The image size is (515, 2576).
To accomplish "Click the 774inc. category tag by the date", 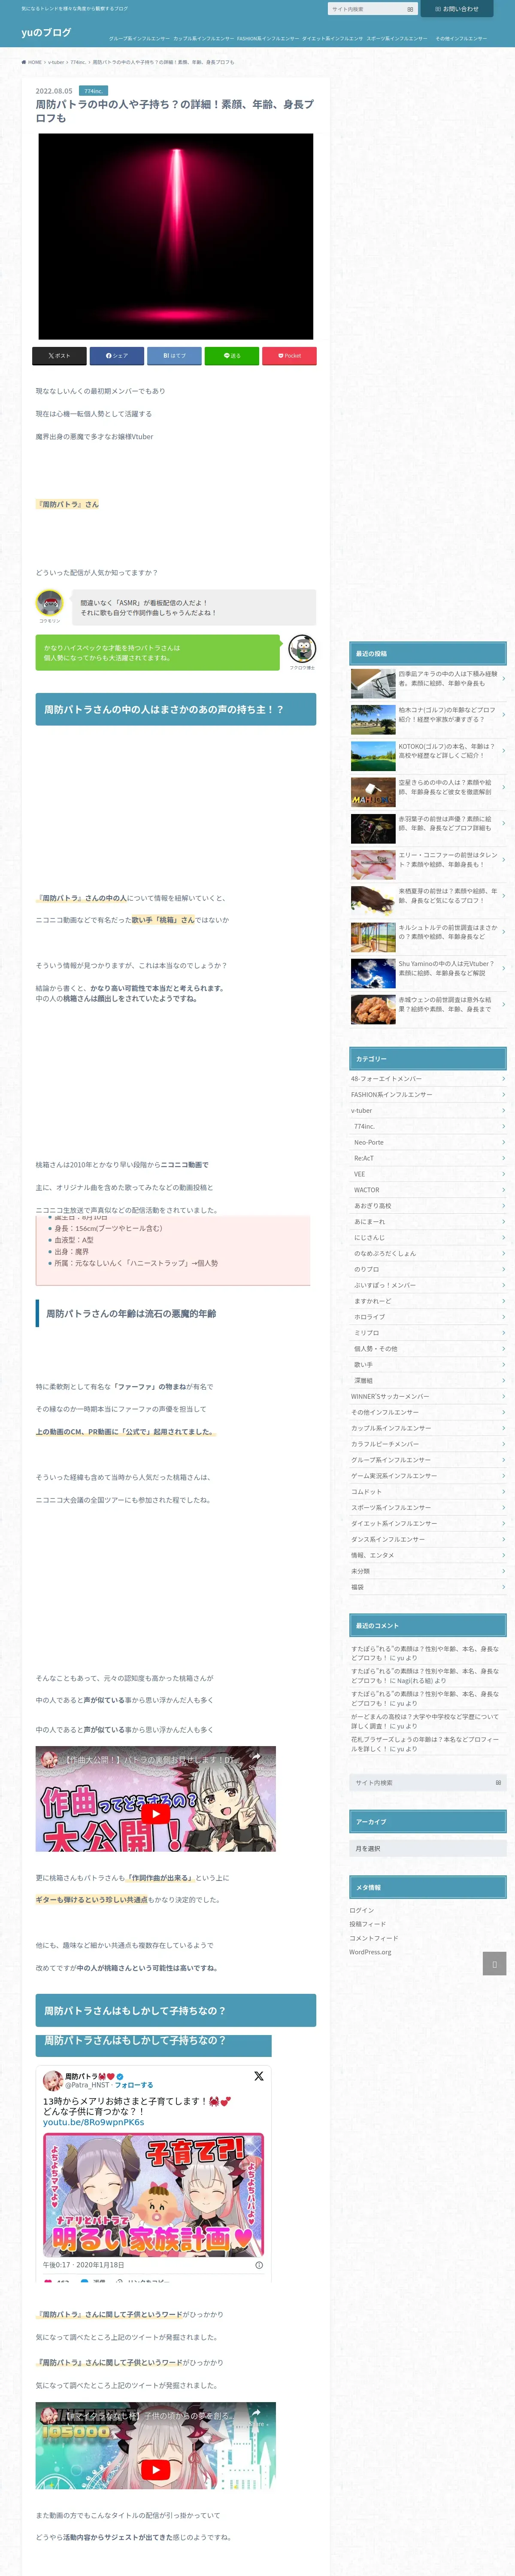I will pos(93,91).
